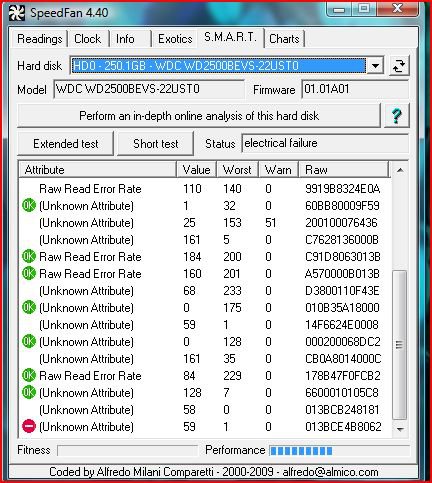Click the empty Fitness progress bar
This screenshot has width=432, height=483.
tap(127, 451)
